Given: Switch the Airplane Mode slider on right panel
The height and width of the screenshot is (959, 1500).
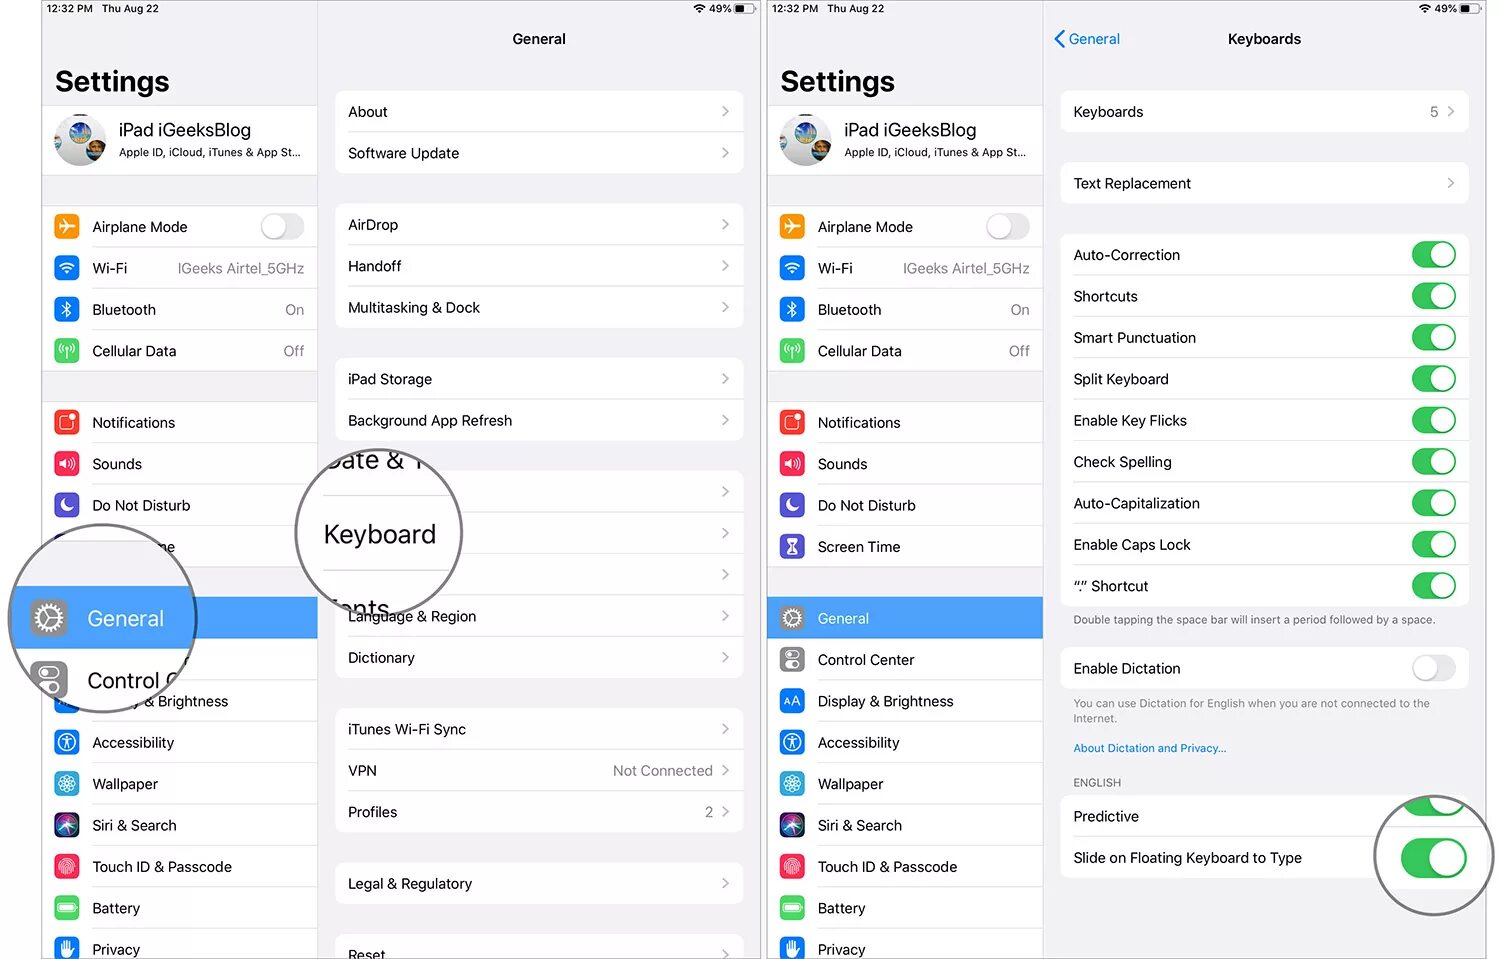Looking at the screenshot, I should 1007,227.
